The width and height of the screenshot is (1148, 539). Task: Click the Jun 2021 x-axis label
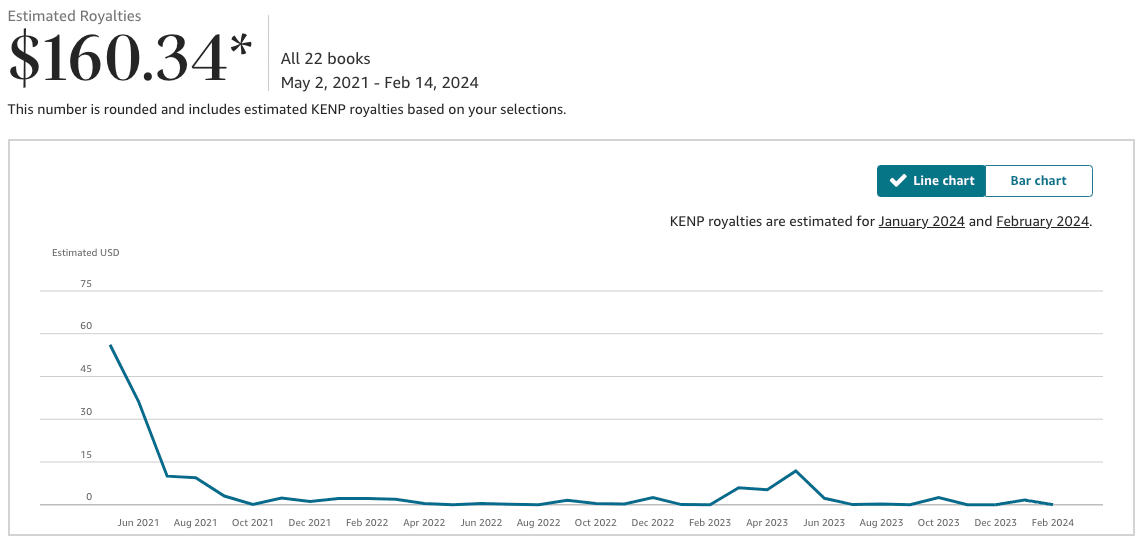(x=138, y=523)
